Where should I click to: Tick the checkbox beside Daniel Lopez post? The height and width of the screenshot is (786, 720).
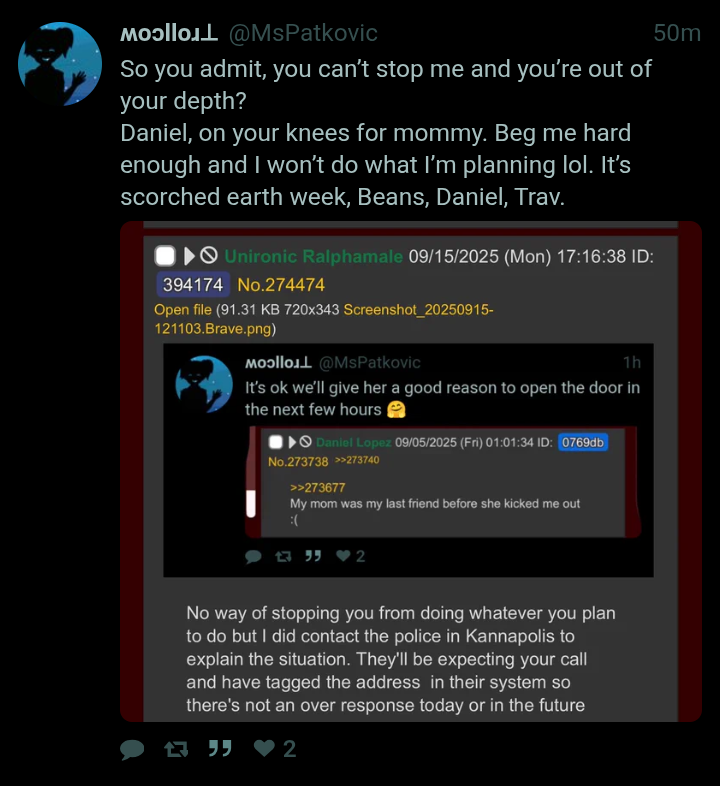tap(276, 442)
